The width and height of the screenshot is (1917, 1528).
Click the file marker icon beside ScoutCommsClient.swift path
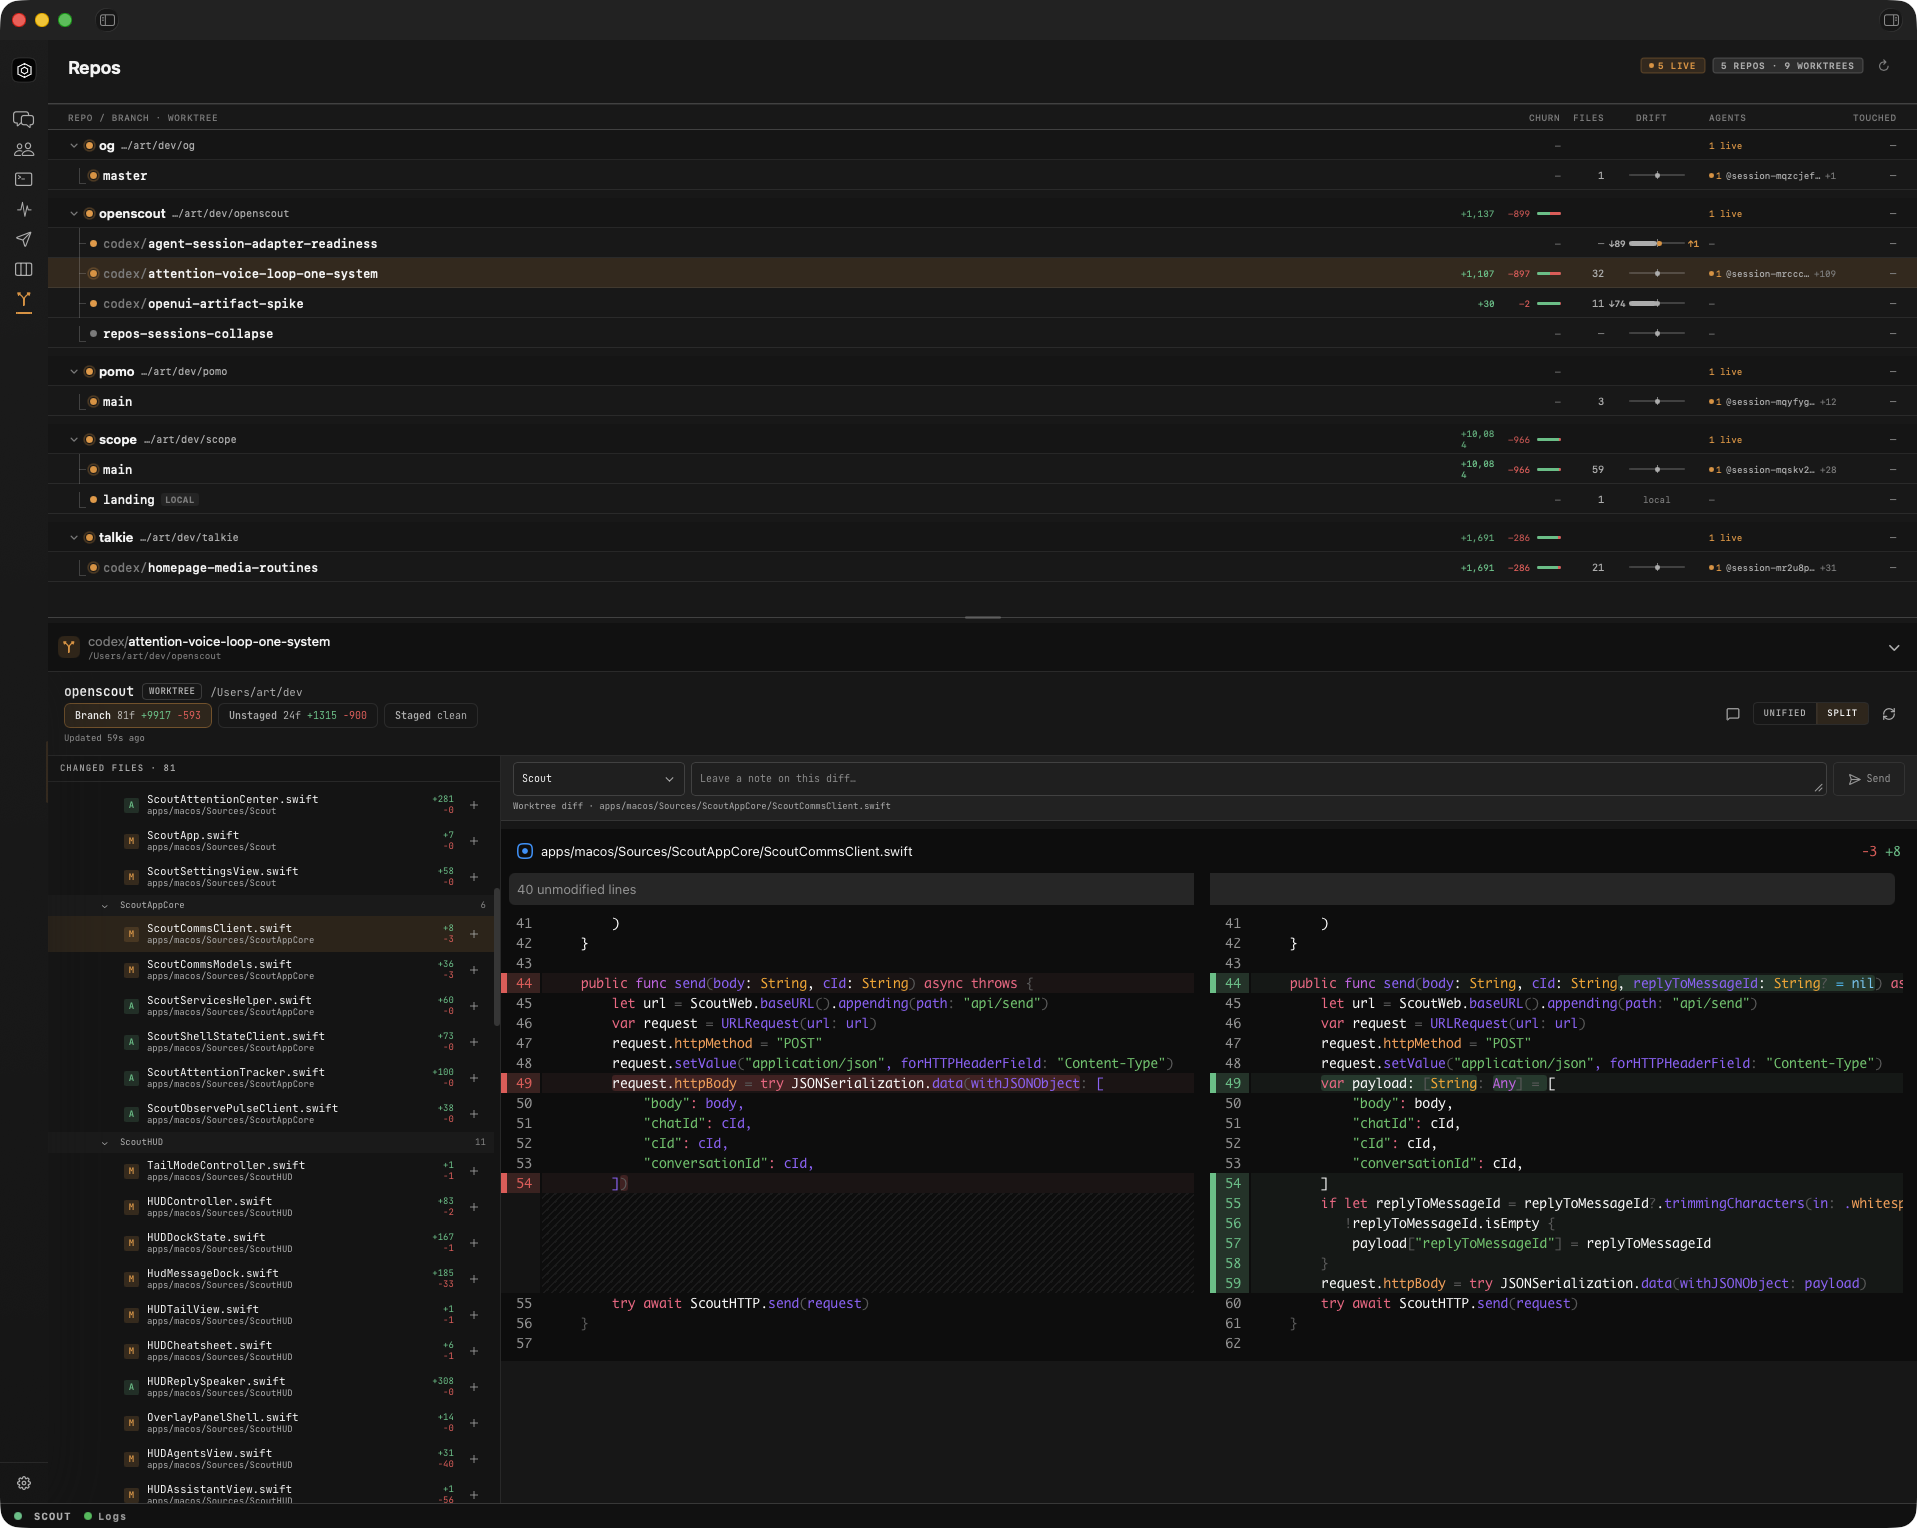[x=525, y=851]
